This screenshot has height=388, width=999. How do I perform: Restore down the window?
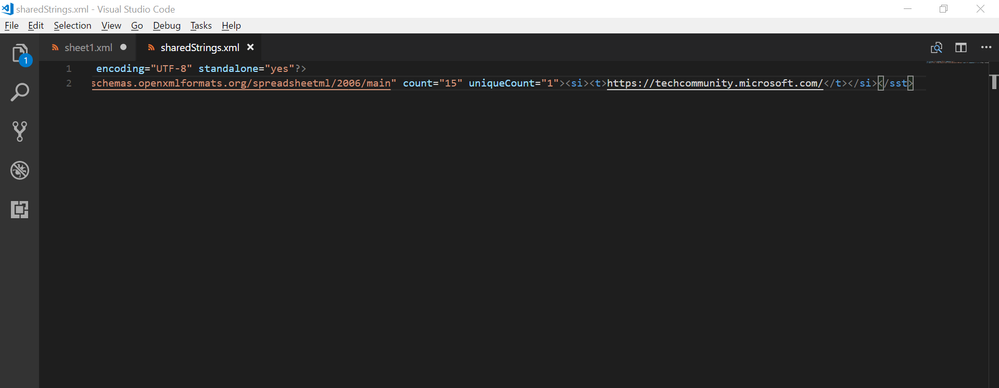(943, 9)
